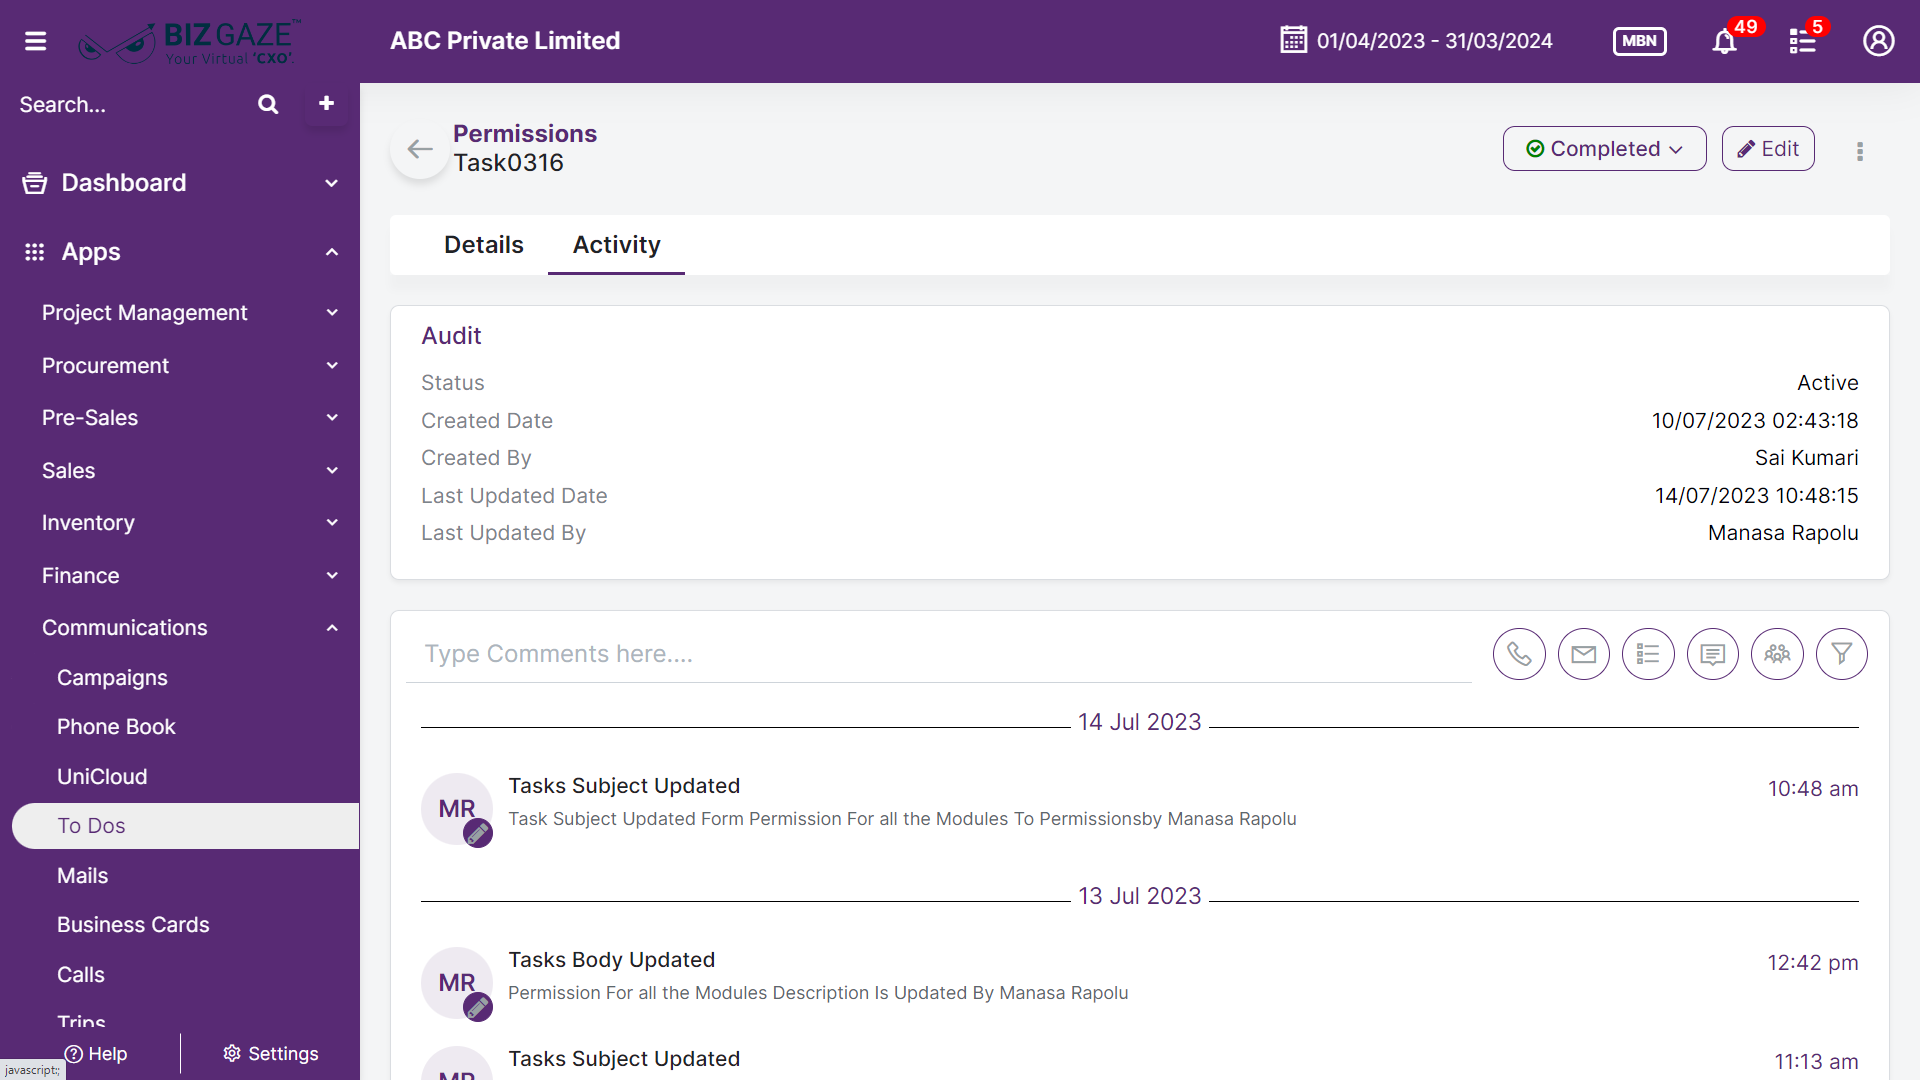1920x1080 pixels.
Task: Click MR avatar on Tasks Body Updated
Action: point(457,983)
